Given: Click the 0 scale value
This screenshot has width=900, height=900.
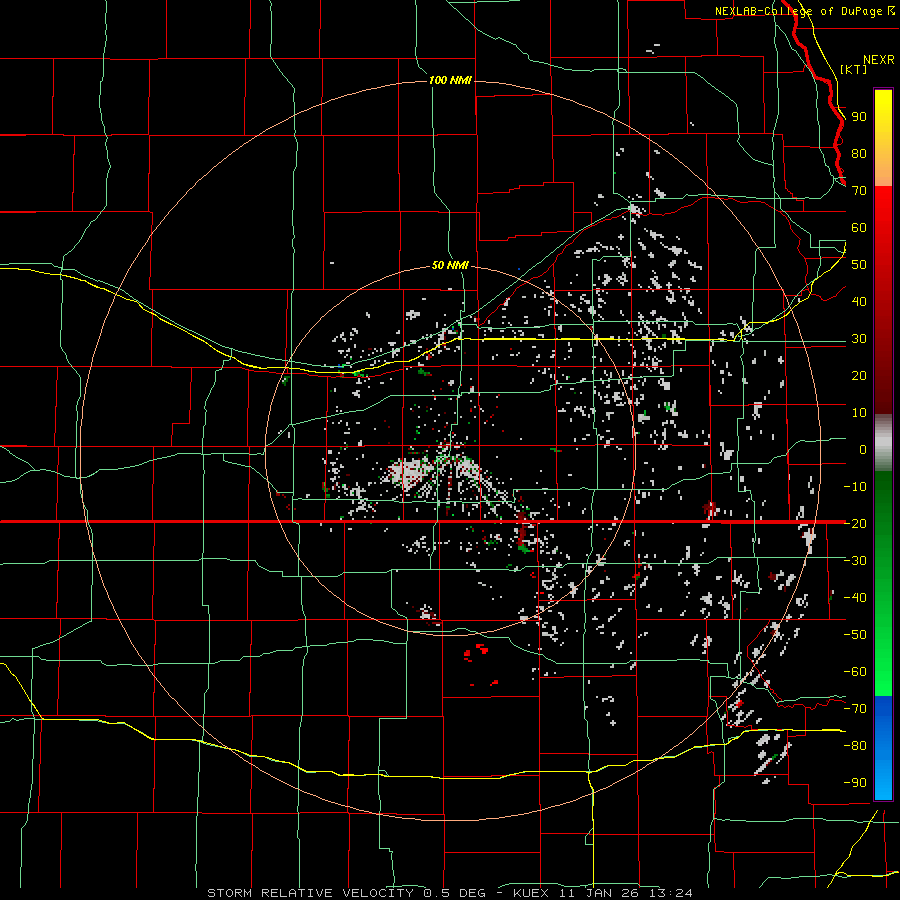Looking at the screenshot, I should point(863,450).
